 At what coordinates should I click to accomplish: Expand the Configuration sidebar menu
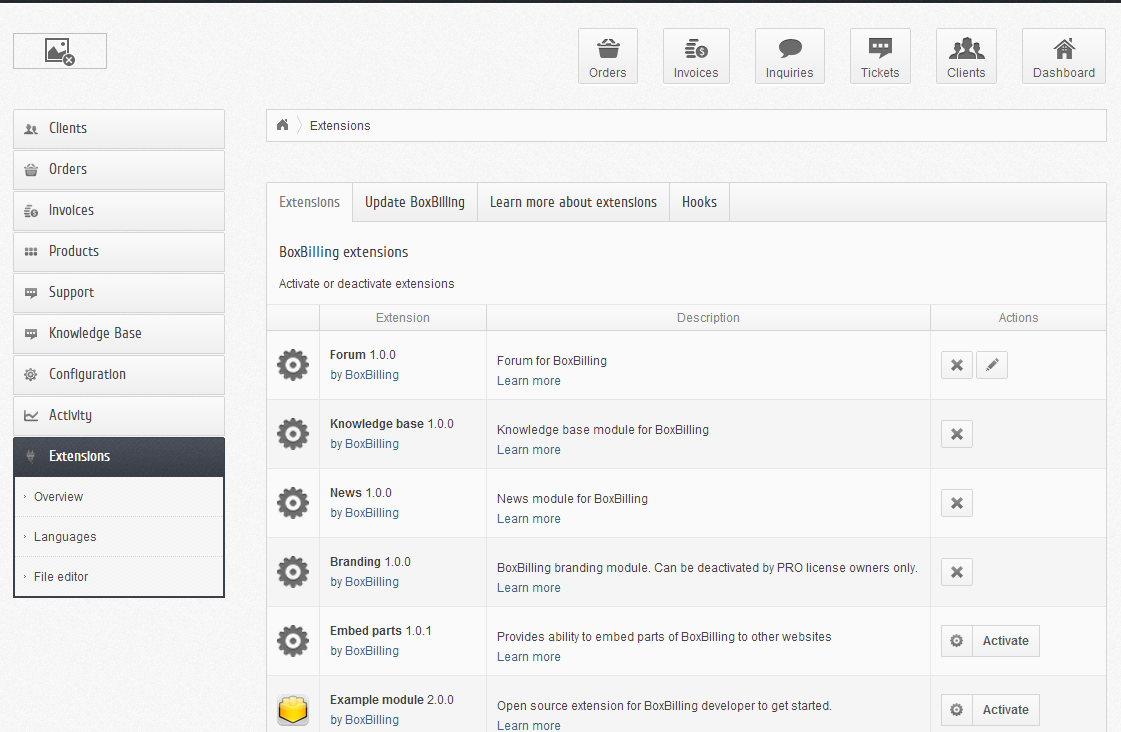(118, 375)
